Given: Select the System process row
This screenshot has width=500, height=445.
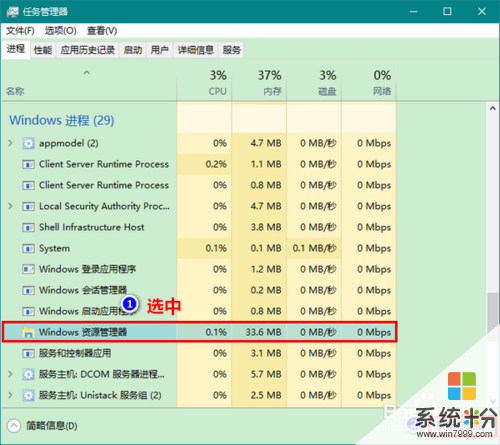Looking at the screenshot, I should 199,248.
